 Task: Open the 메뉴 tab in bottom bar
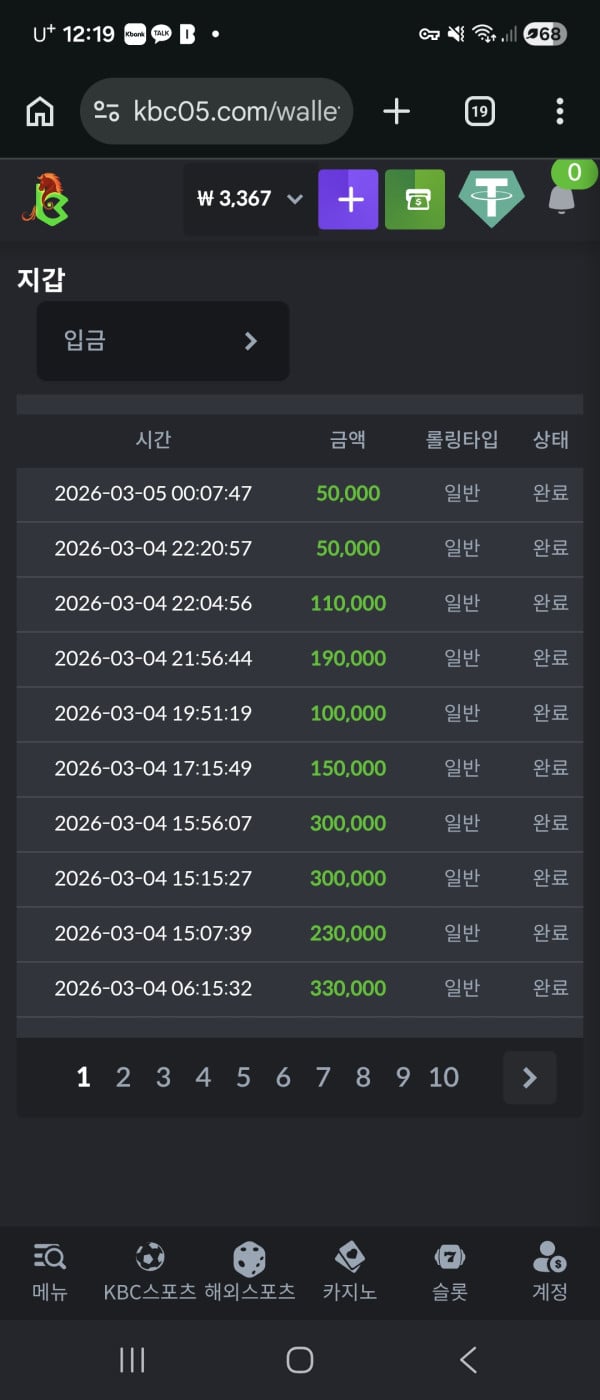click(49, 1271)
